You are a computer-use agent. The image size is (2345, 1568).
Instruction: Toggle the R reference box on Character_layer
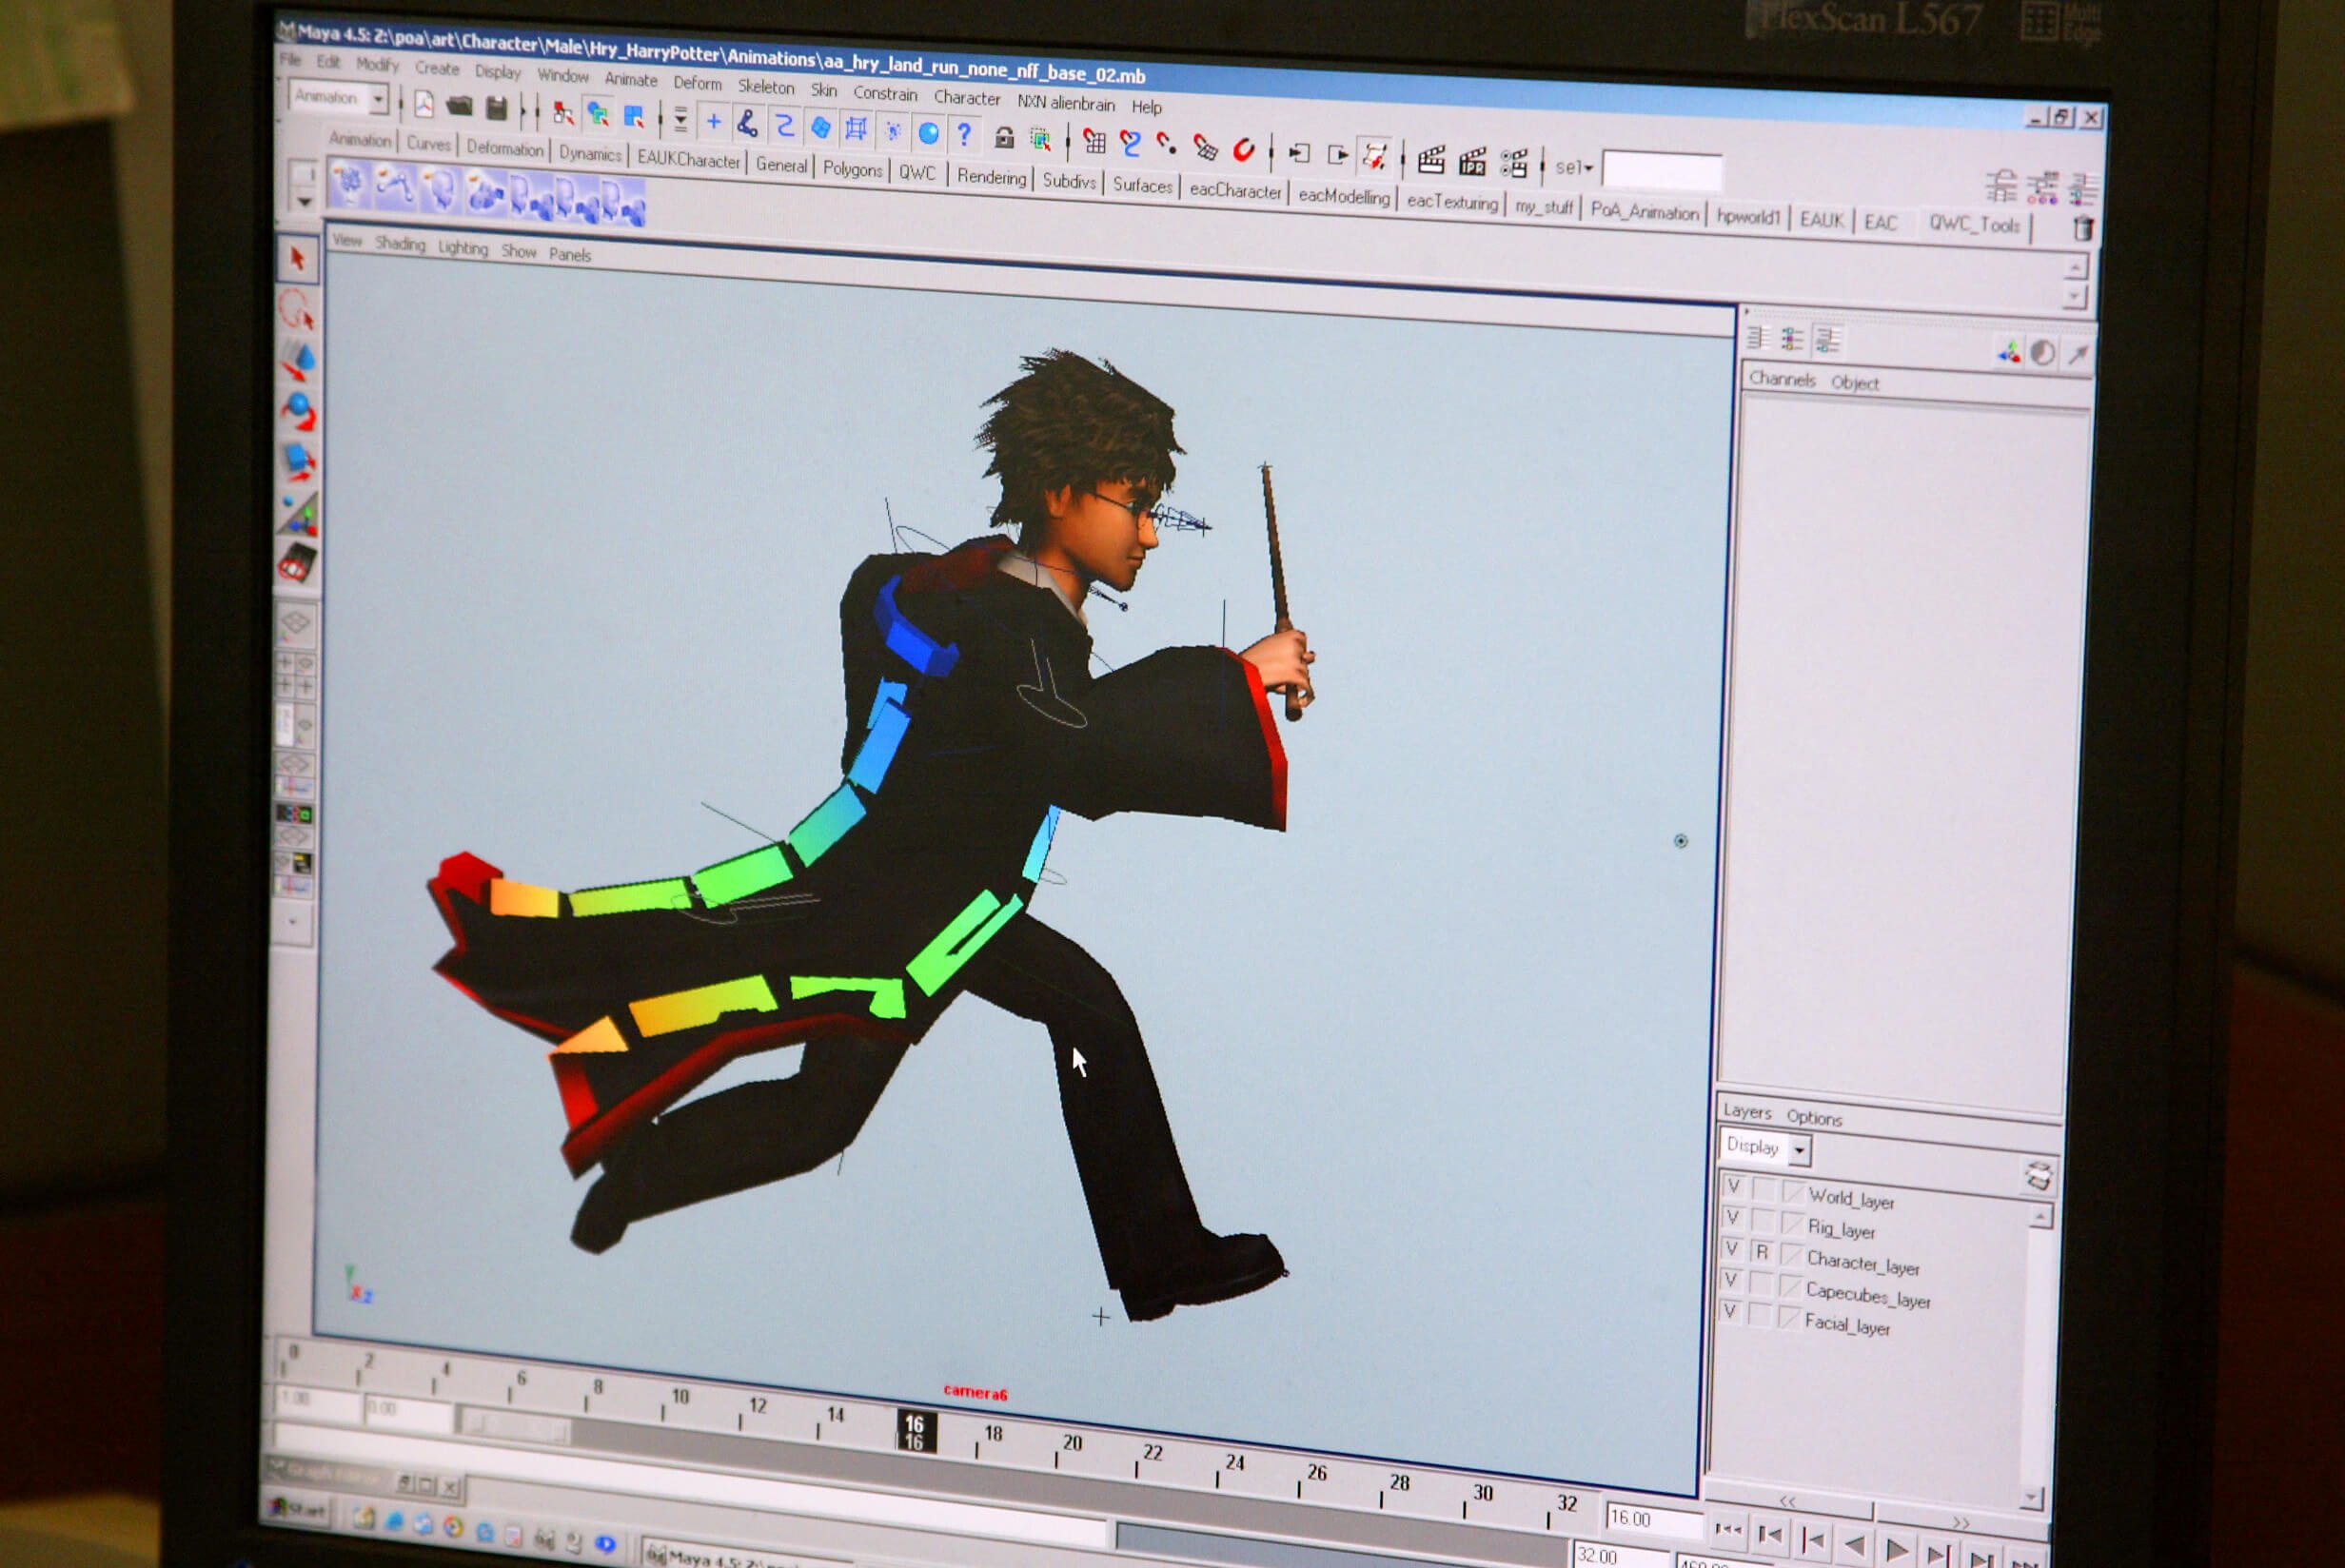pos(1762,1252)
